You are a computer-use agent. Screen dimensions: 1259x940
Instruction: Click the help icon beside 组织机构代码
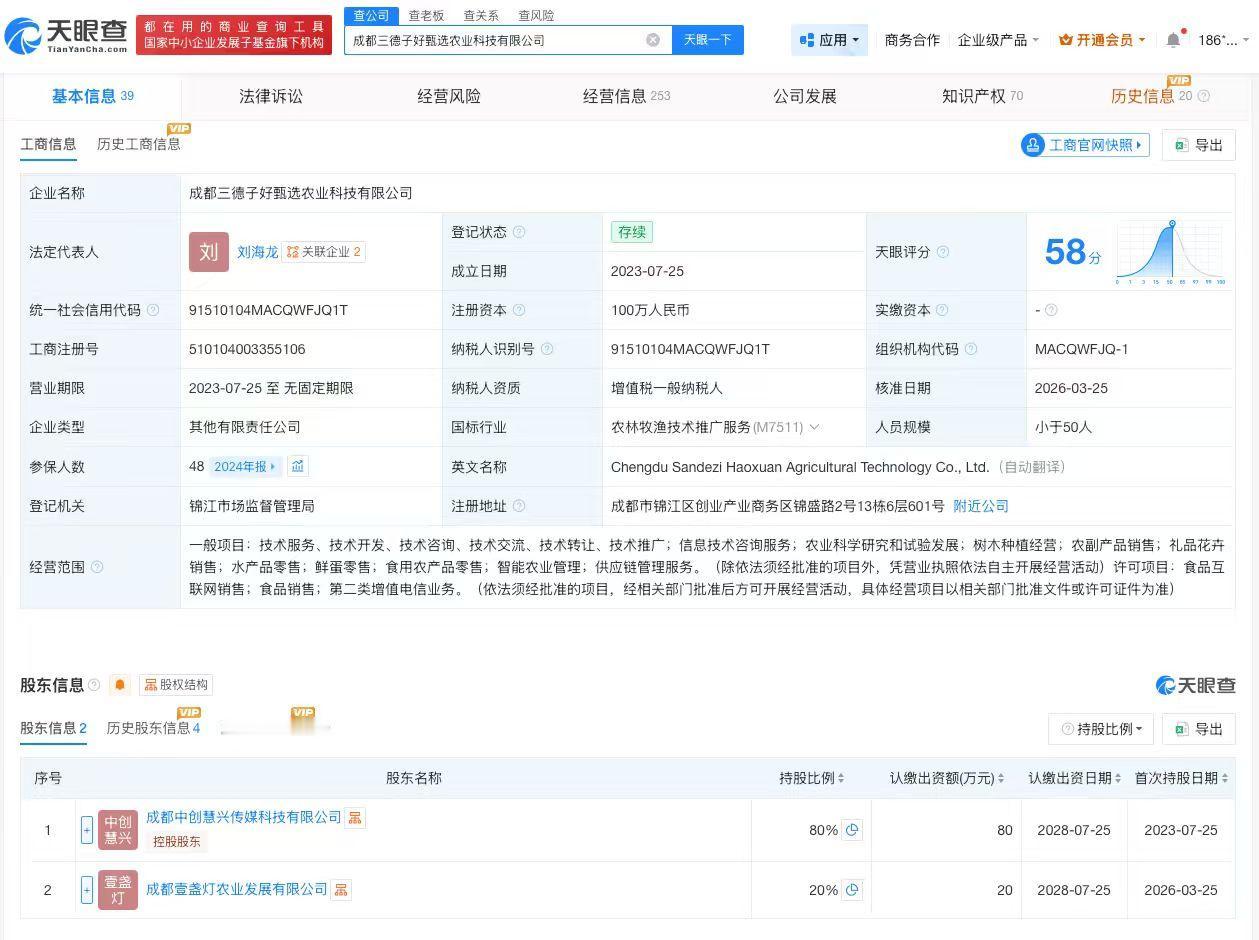pyautogui.click(x=971, y=349)
